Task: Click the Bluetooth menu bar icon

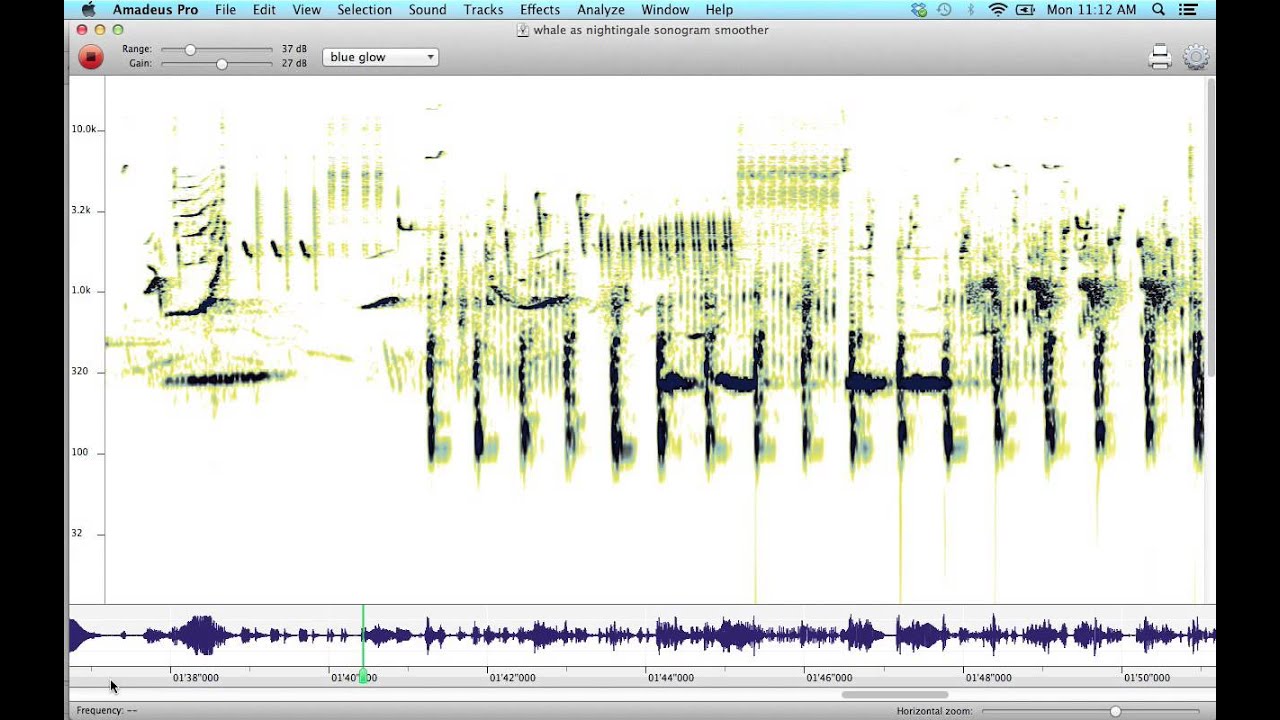Action: [970, 10]
